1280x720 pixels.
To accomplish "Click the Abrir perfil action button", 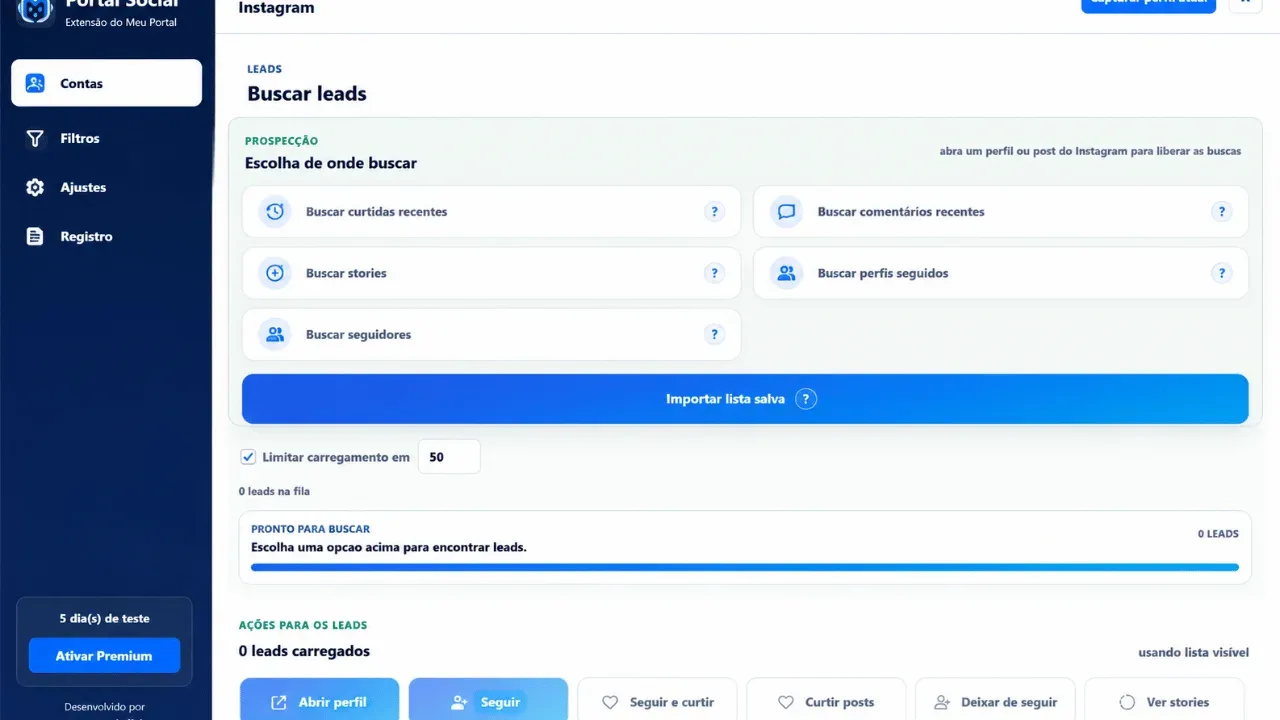I will 319,702.
